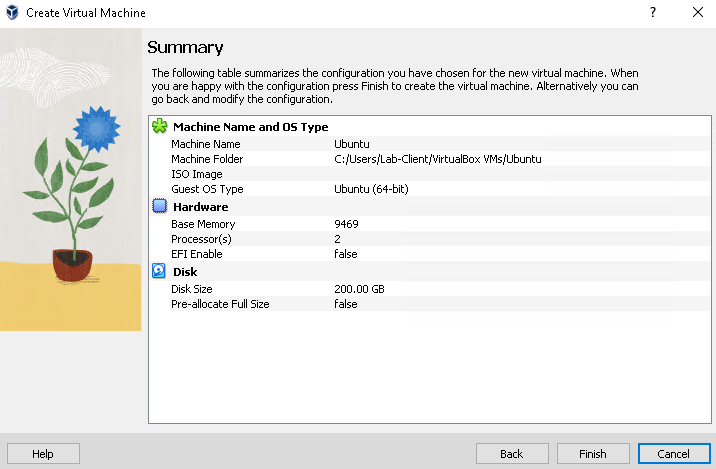Screen dimensions: 716x469
Task: Click the EFI Enable false value
Action: click(x=346, y=254)
